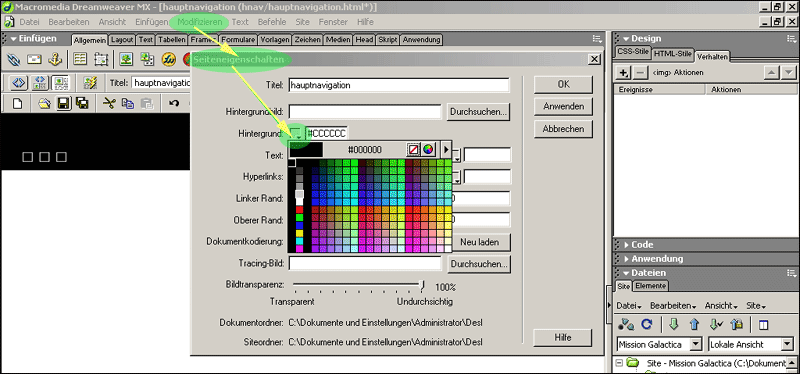Click the green Get files arrow
This screenshot has height=374, width=800.
point(674,324)
